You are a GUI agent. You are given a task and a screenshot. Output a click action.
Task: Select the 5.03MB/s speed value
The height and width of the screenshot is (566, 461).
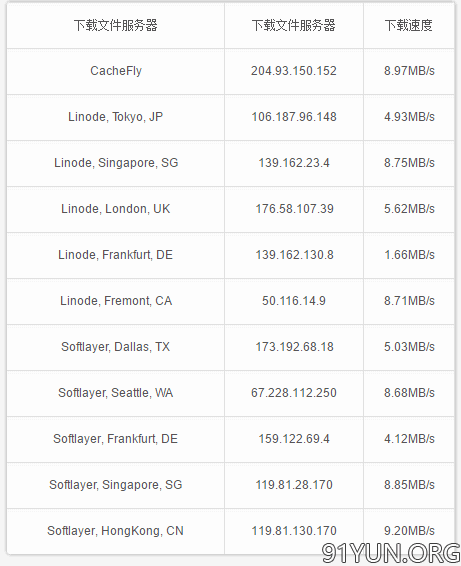click(x=409, y=347)
